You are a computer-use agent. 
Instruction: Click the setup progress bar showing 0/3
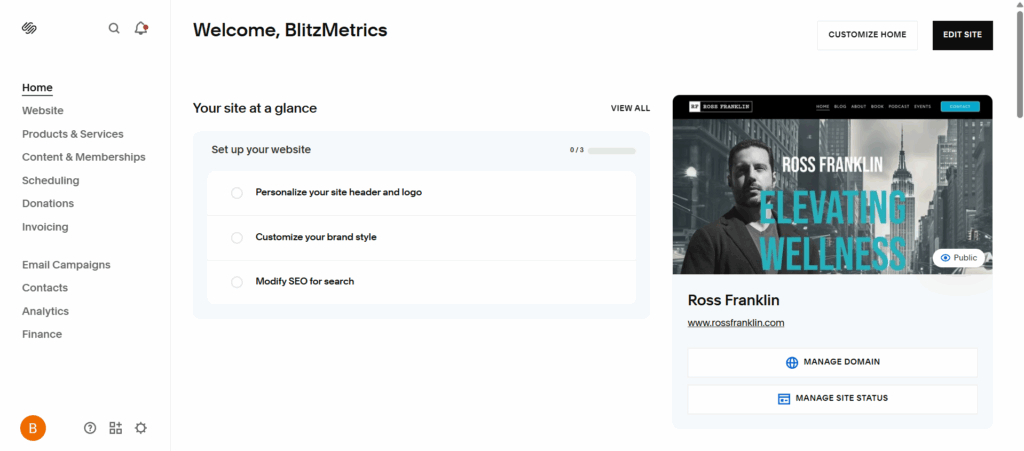611,150
